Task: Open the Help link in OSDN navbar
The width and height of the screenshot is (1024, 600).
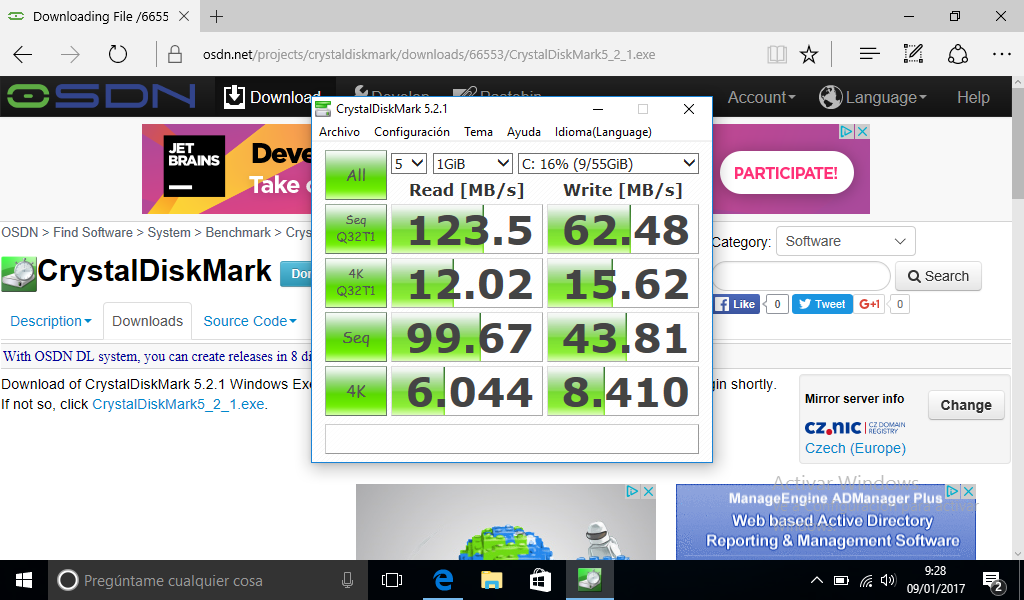Action: coord(973,97)
